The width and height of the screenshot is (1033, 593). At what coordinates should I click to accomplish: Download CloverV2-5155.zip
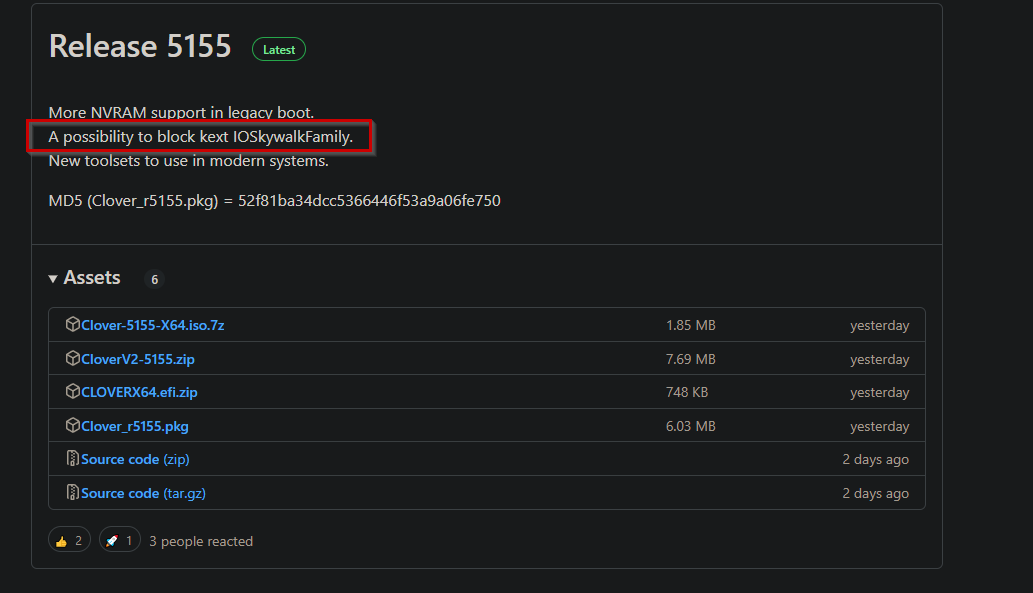coord(138,359)
